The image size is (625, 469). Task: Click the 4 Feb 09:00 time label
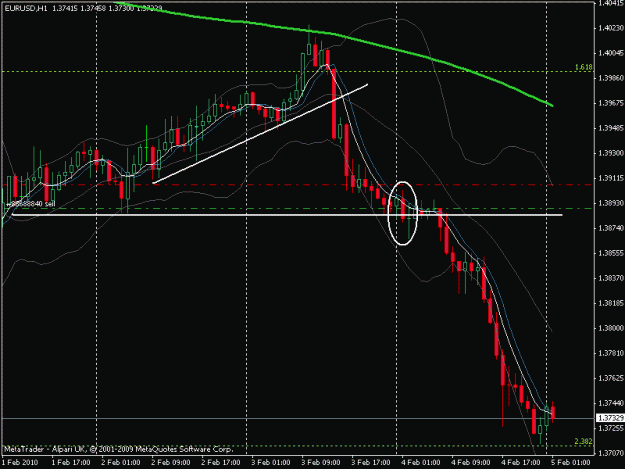471,462
